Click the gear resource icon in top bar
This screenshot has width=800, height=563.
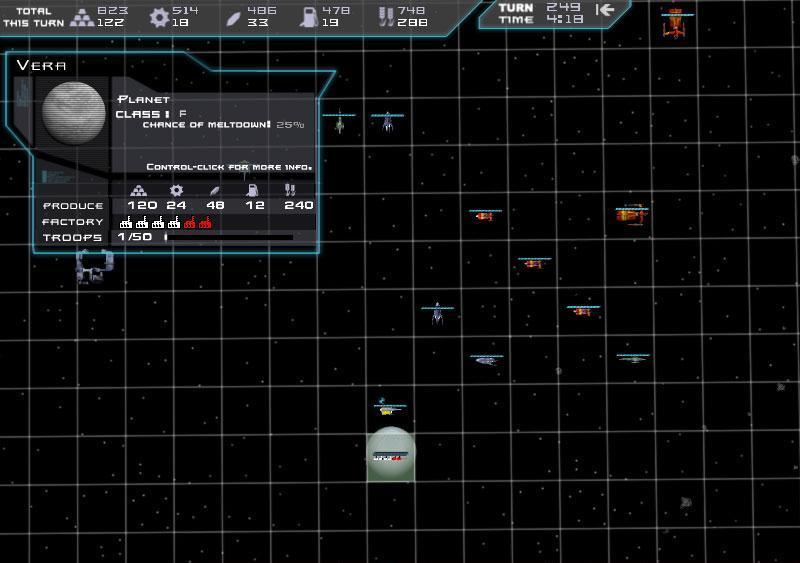(x=159, y=16)
